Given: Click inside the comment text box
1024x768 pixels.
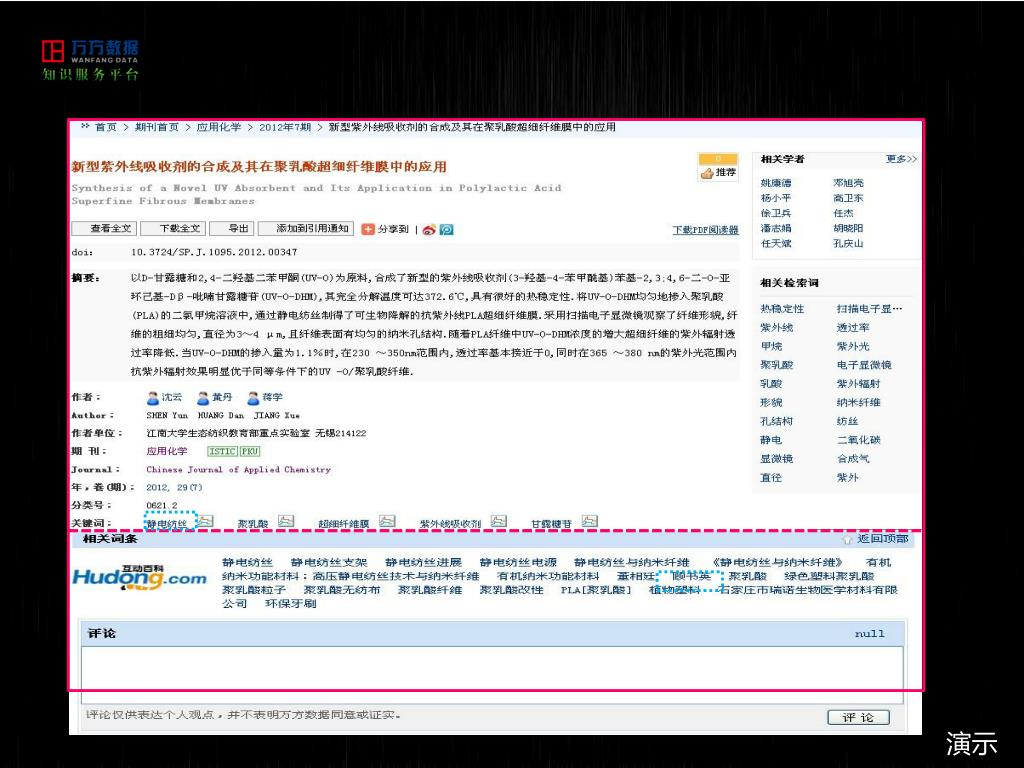Looking at the screenshot, I should (492, 675).
